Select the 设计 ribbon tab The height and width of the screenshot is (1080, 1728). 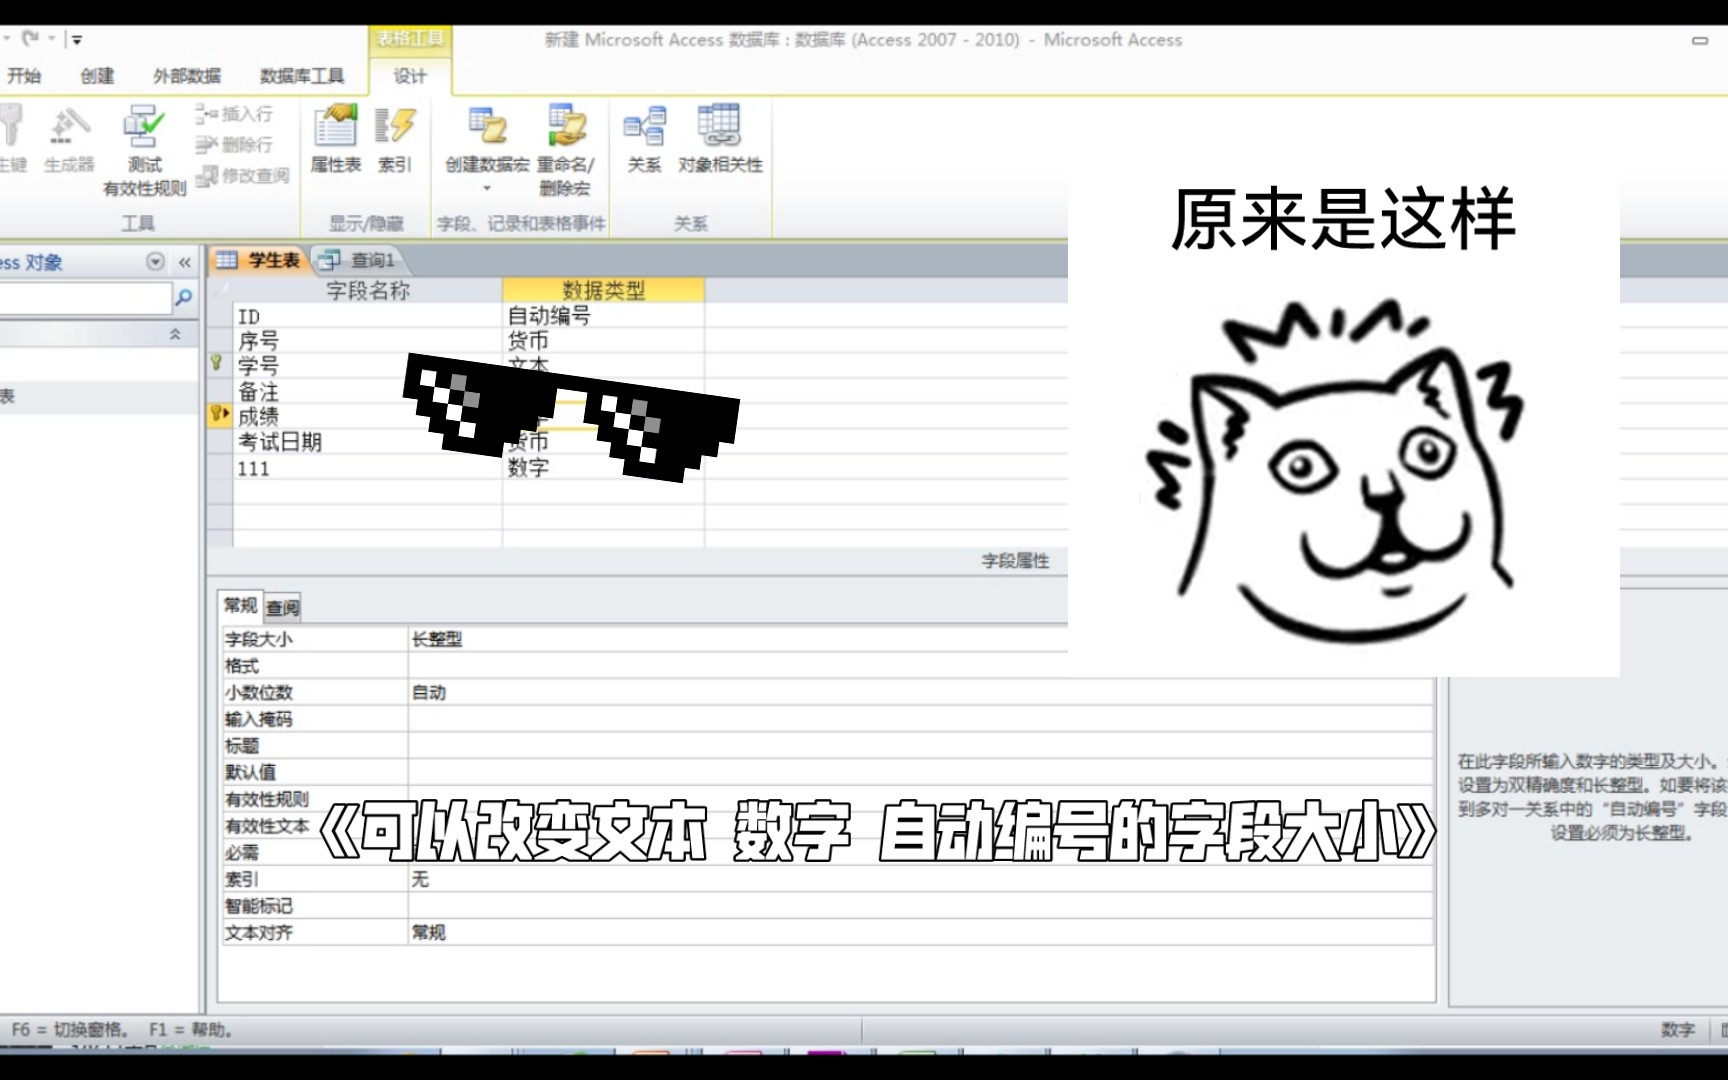(x=409, y=76)
